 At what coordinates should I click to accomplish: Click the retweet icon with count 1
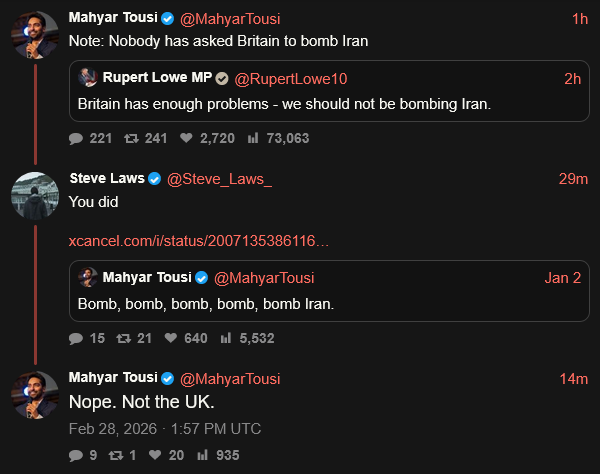116,456
